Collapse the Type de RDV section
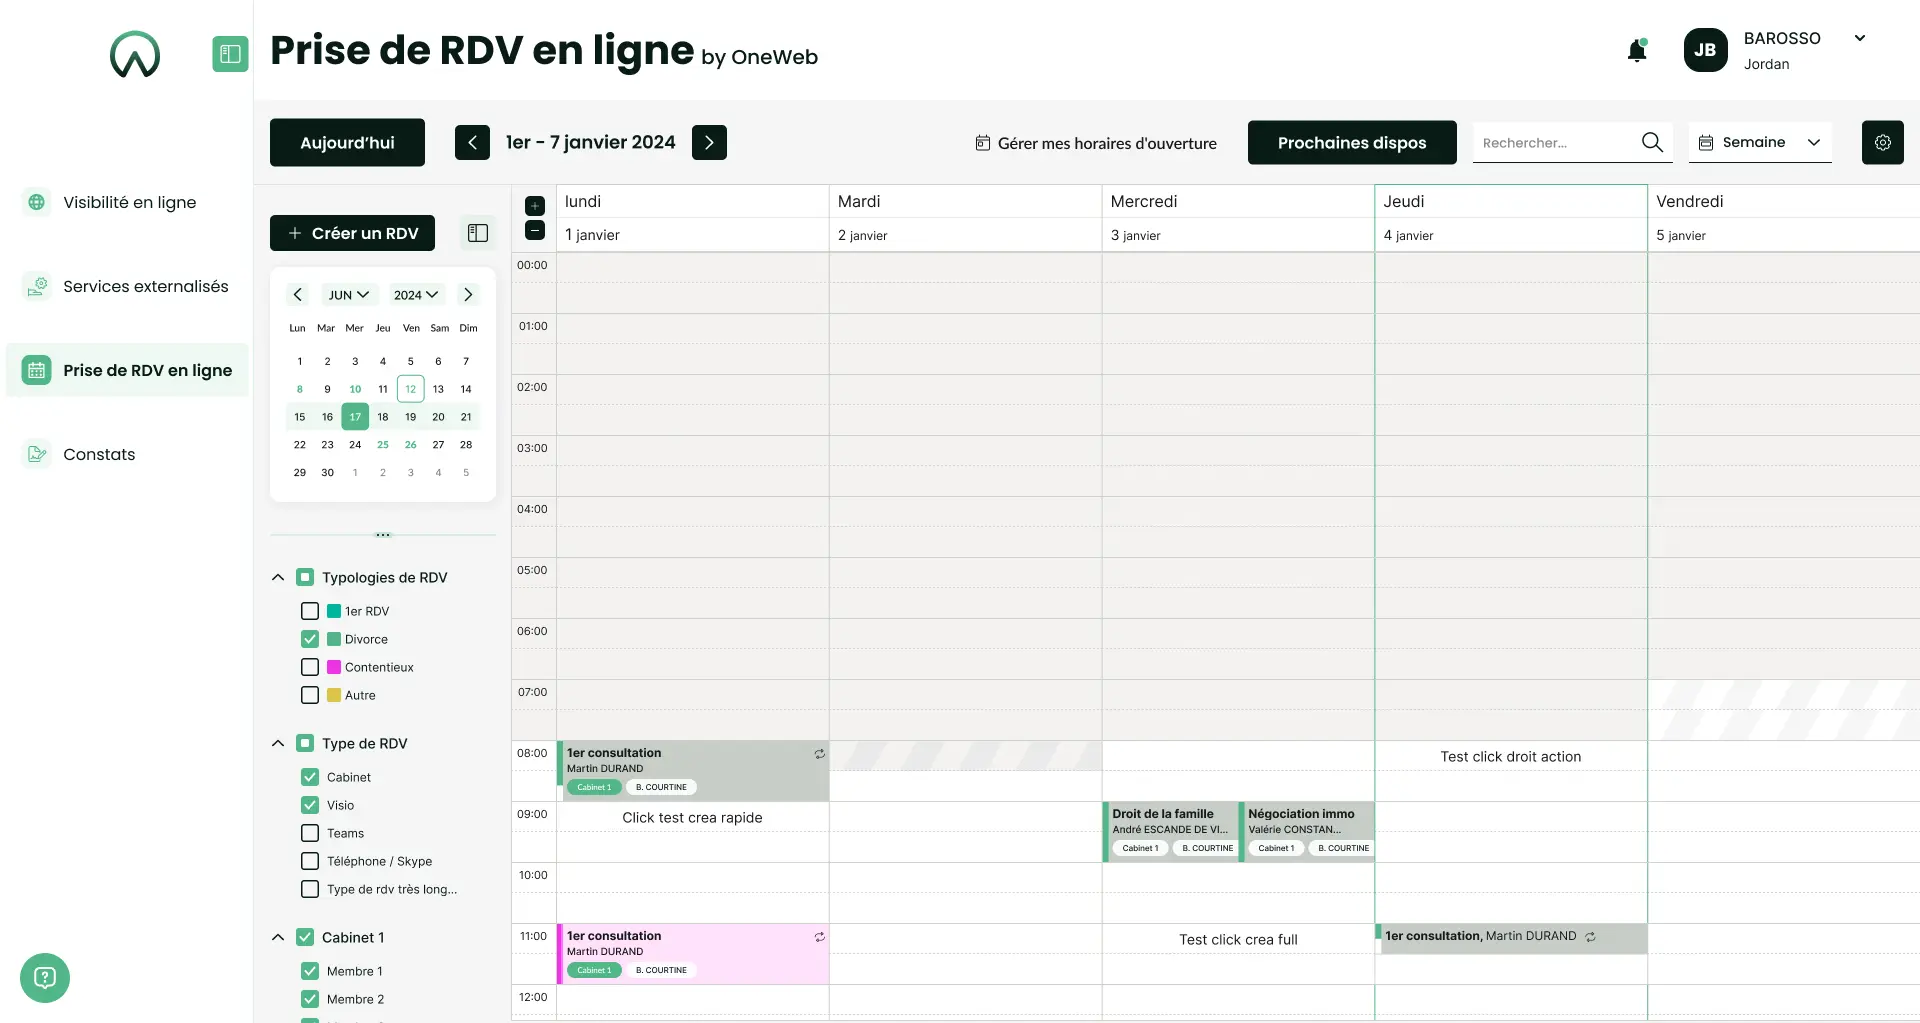Screen dimensions: 1920x1023 (277, 743)
